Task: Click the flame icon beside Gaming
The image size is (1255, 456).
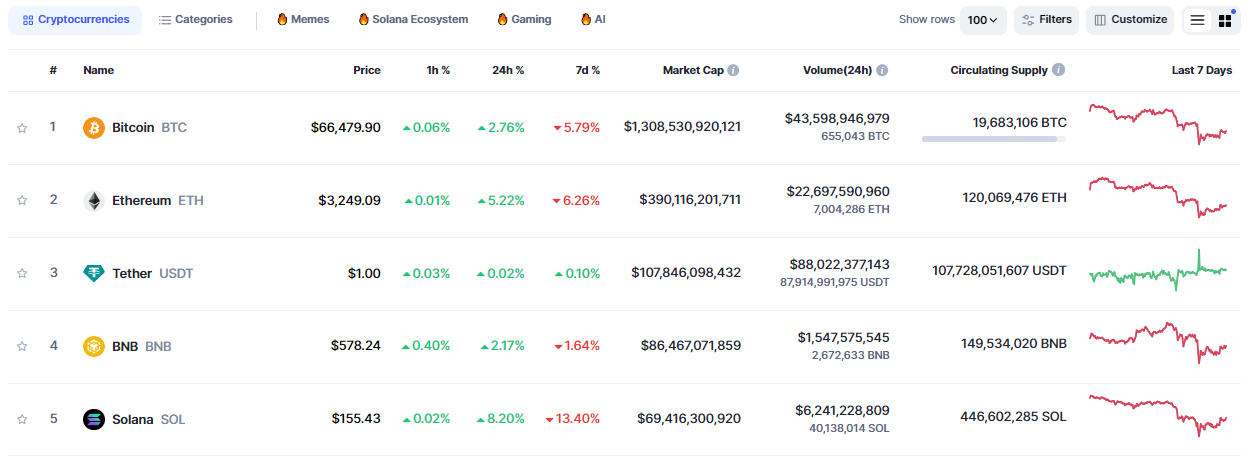Action: 502,19
